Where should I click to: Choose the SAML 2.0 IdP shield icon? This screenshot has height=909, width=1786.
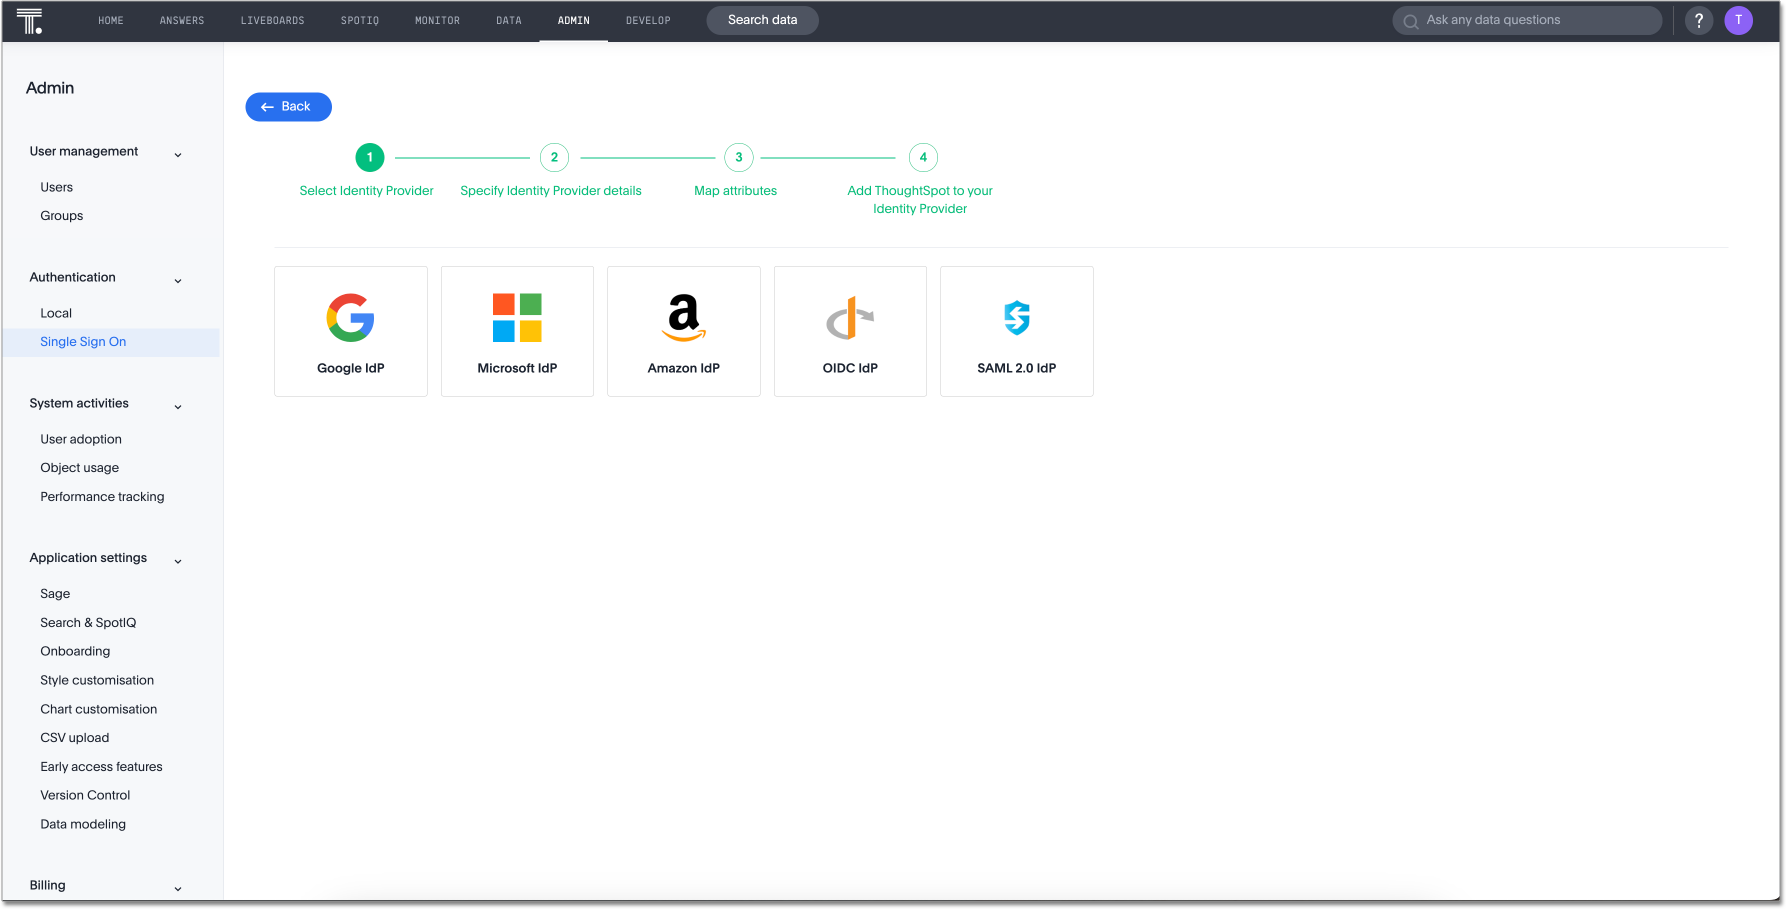[x=1017, y=318]
